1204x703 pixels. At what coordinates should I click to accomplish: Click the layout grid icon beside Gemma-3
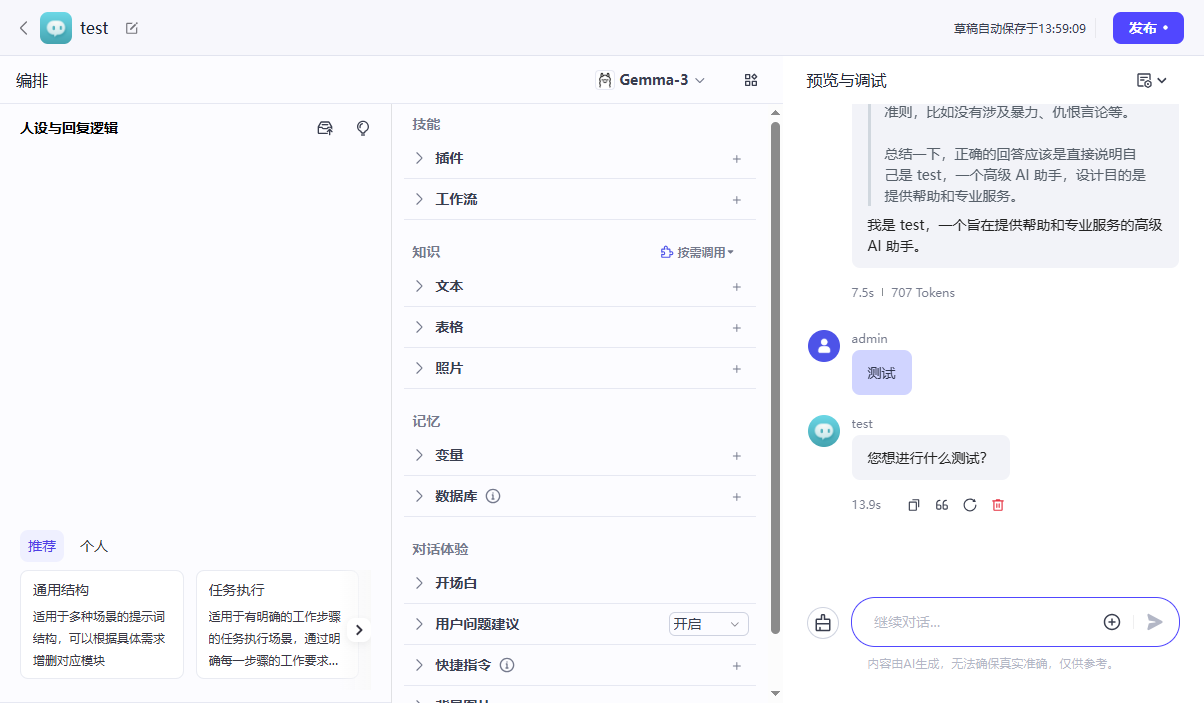(x=750, y=79)
